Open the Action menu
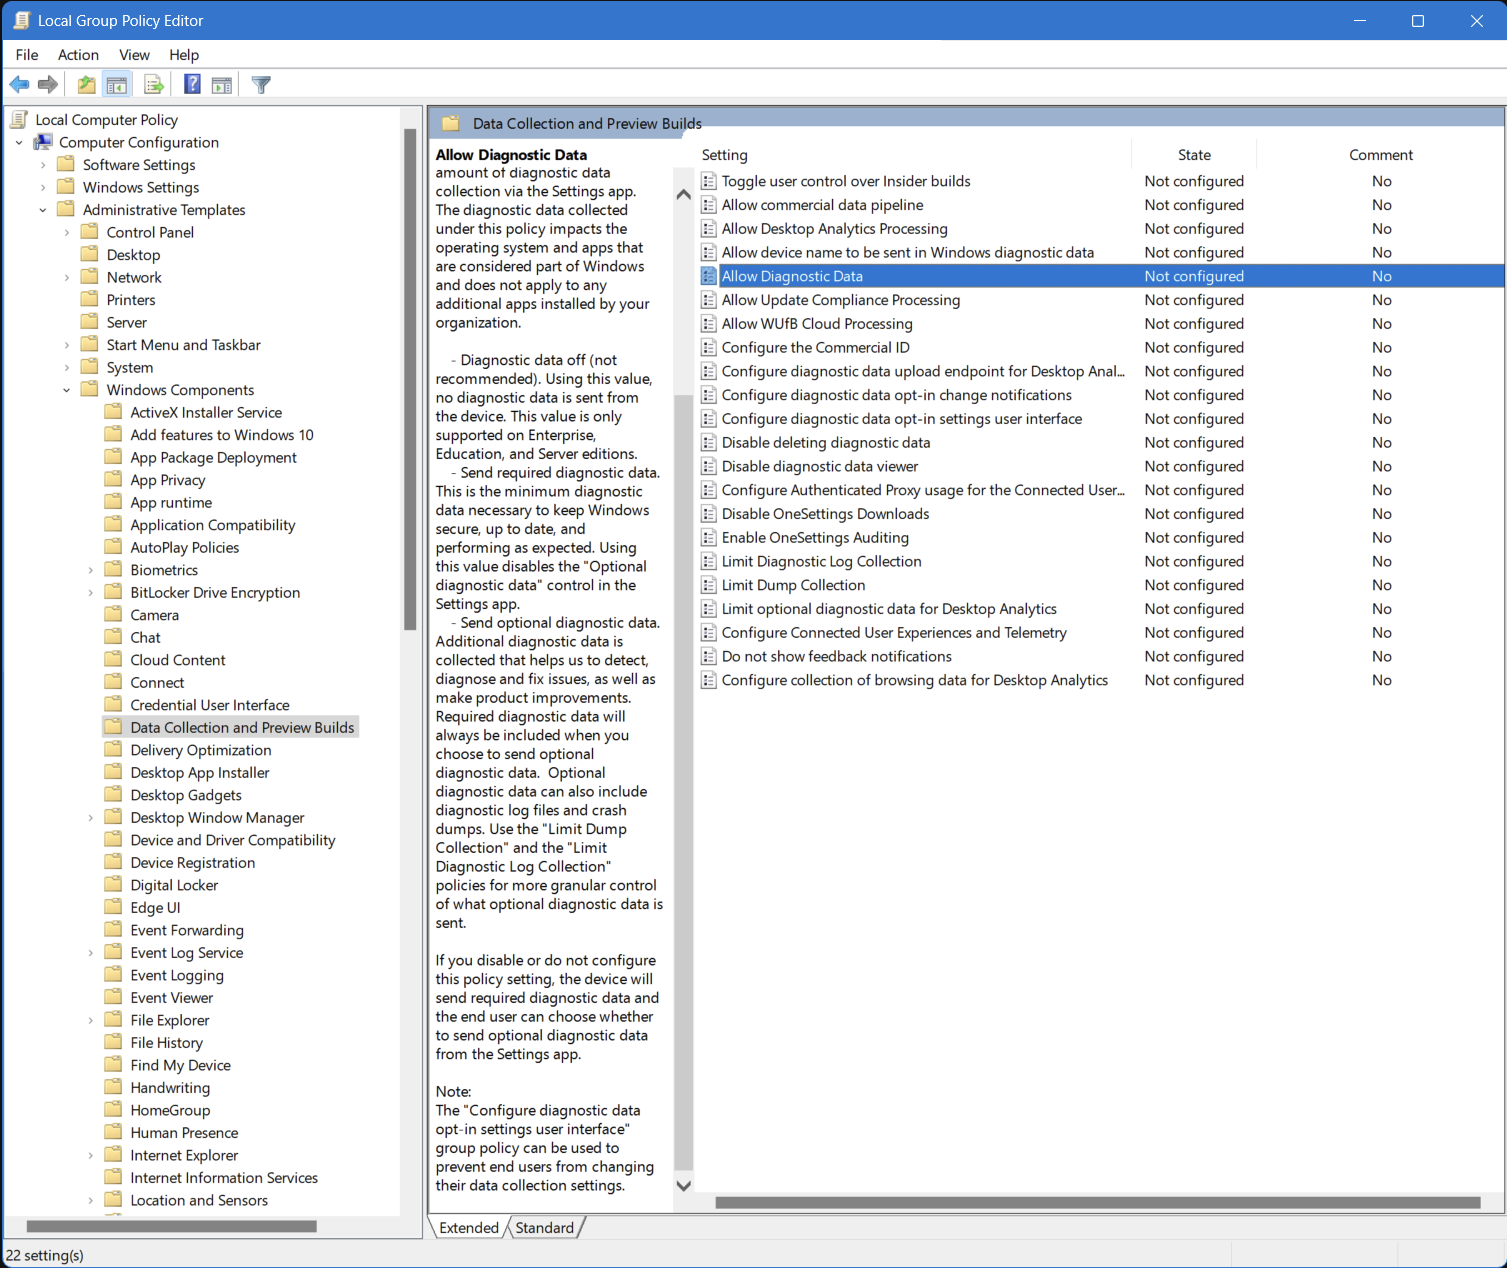This screenshot has height=1268, width=1507. 78,55
